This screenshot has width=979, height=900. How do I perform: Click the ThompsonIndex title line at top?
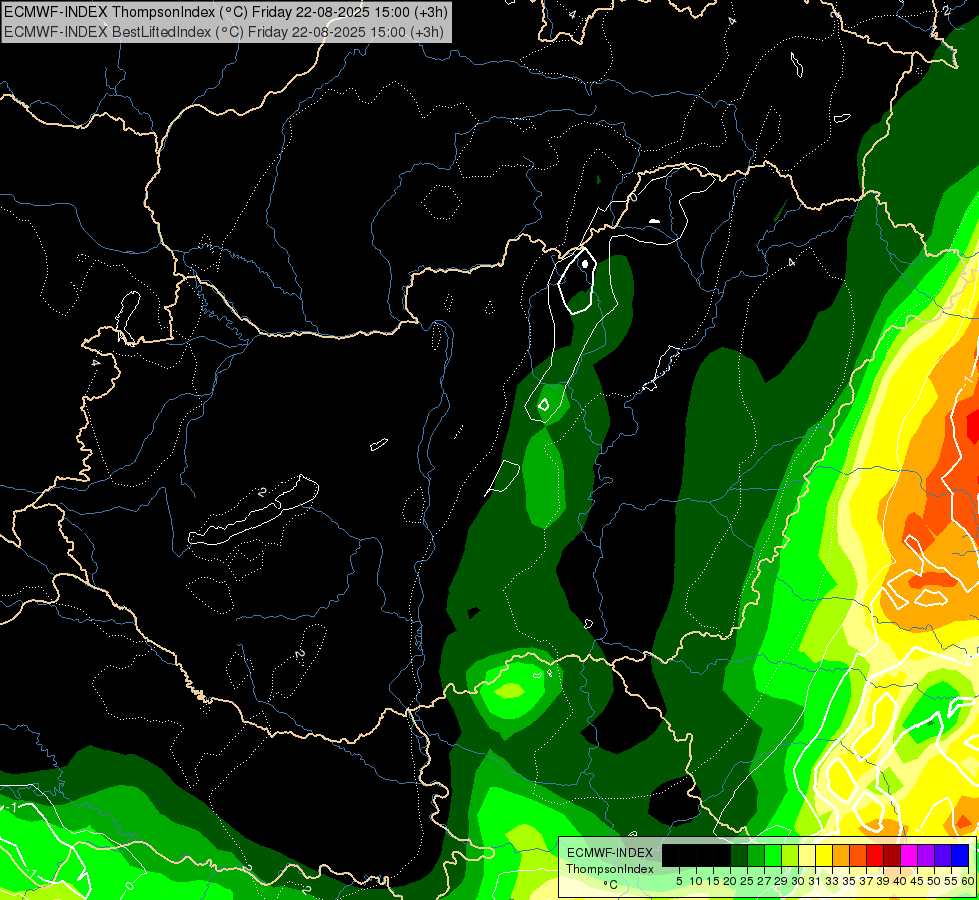(225, 11)
